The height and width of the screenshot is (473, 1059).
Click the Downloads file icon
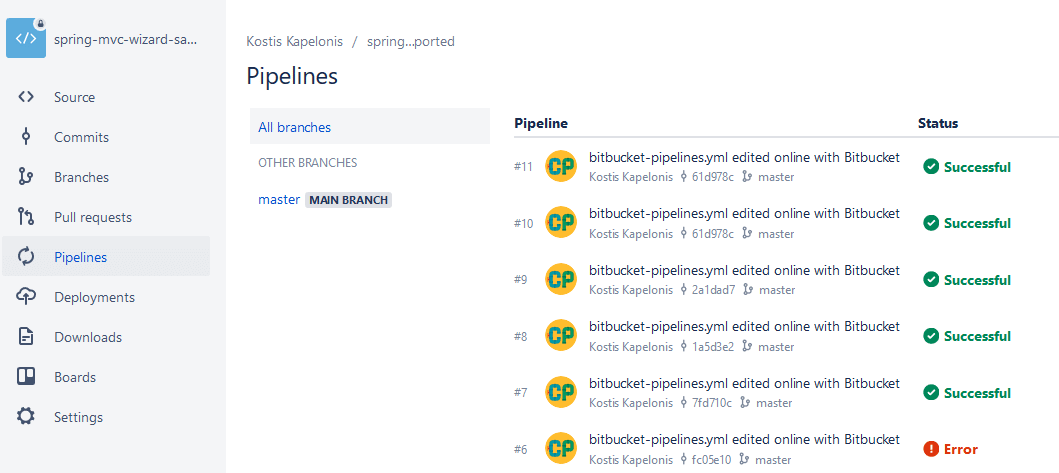[x=26, y=337]
